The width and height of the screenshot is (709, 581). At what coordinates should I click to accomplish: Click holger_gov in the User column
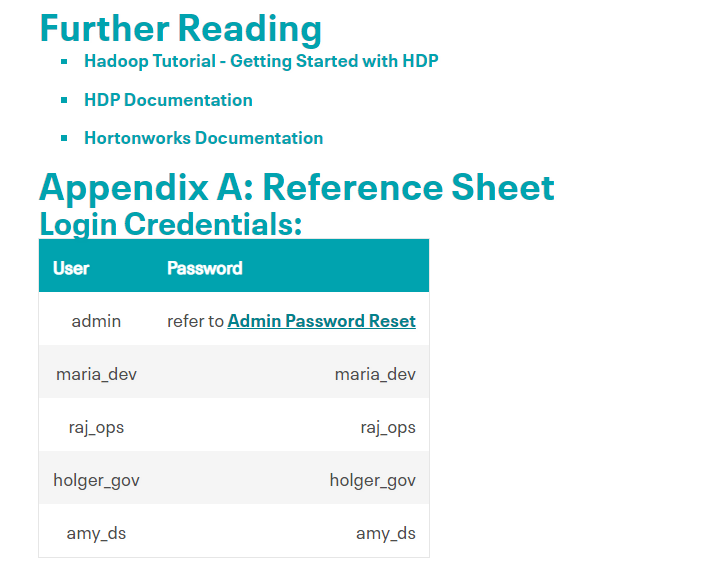tap(96, 480)
